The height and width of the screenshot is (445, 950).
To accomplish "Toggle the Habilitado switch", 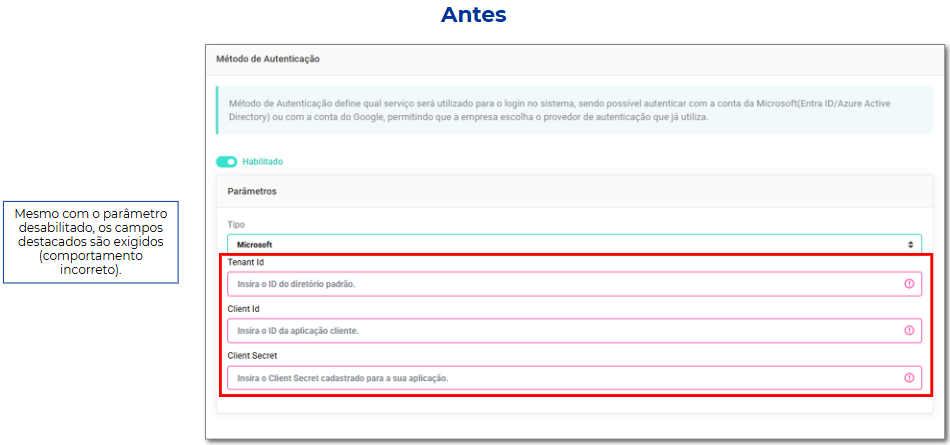I will (x=226, y=162).
